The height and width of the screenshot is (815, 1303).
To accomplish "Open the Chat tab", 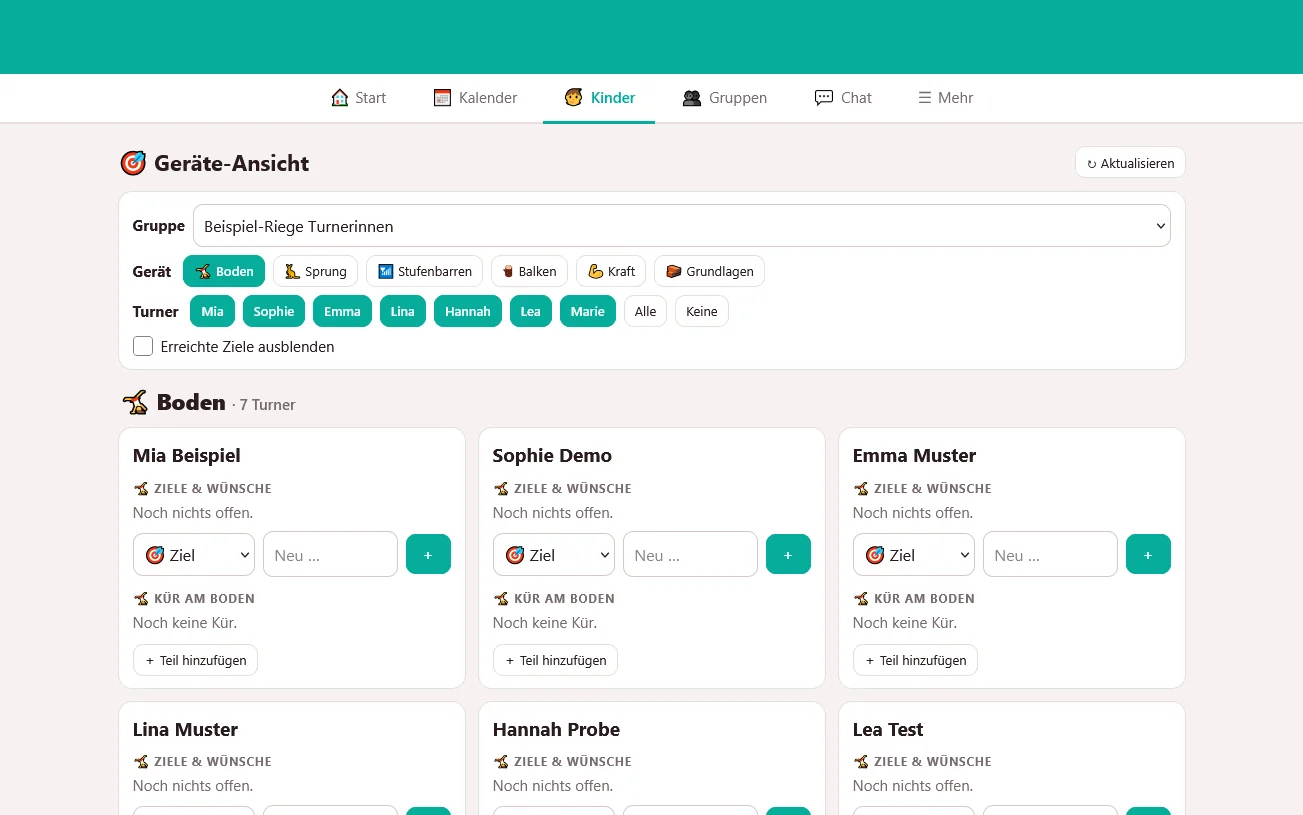I will point(843,98).
